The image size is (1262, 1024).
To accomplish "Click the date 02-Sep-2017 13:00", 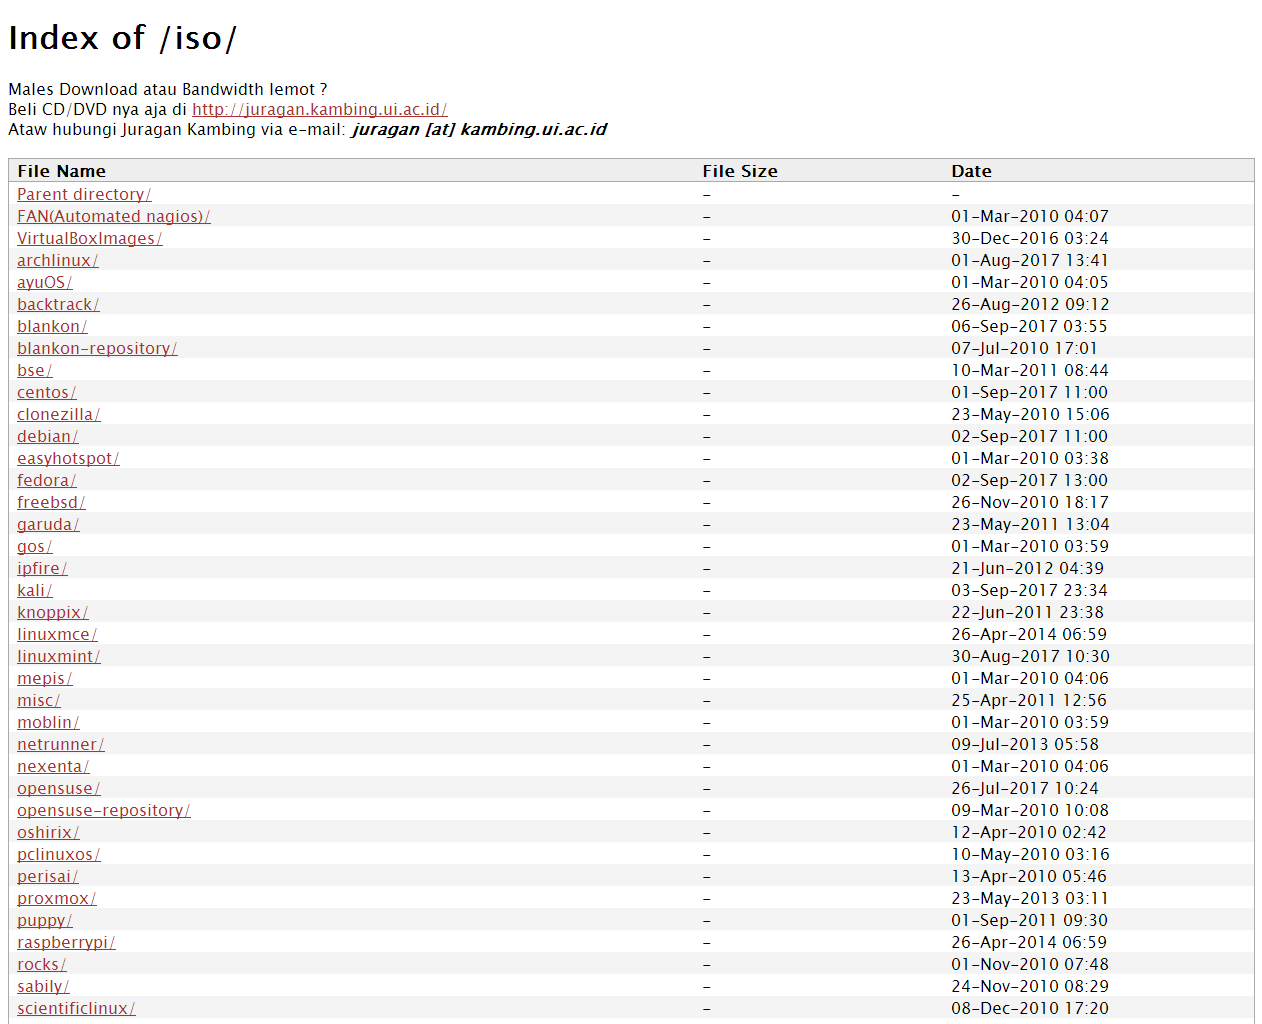I will click(x=1029, y=480).
